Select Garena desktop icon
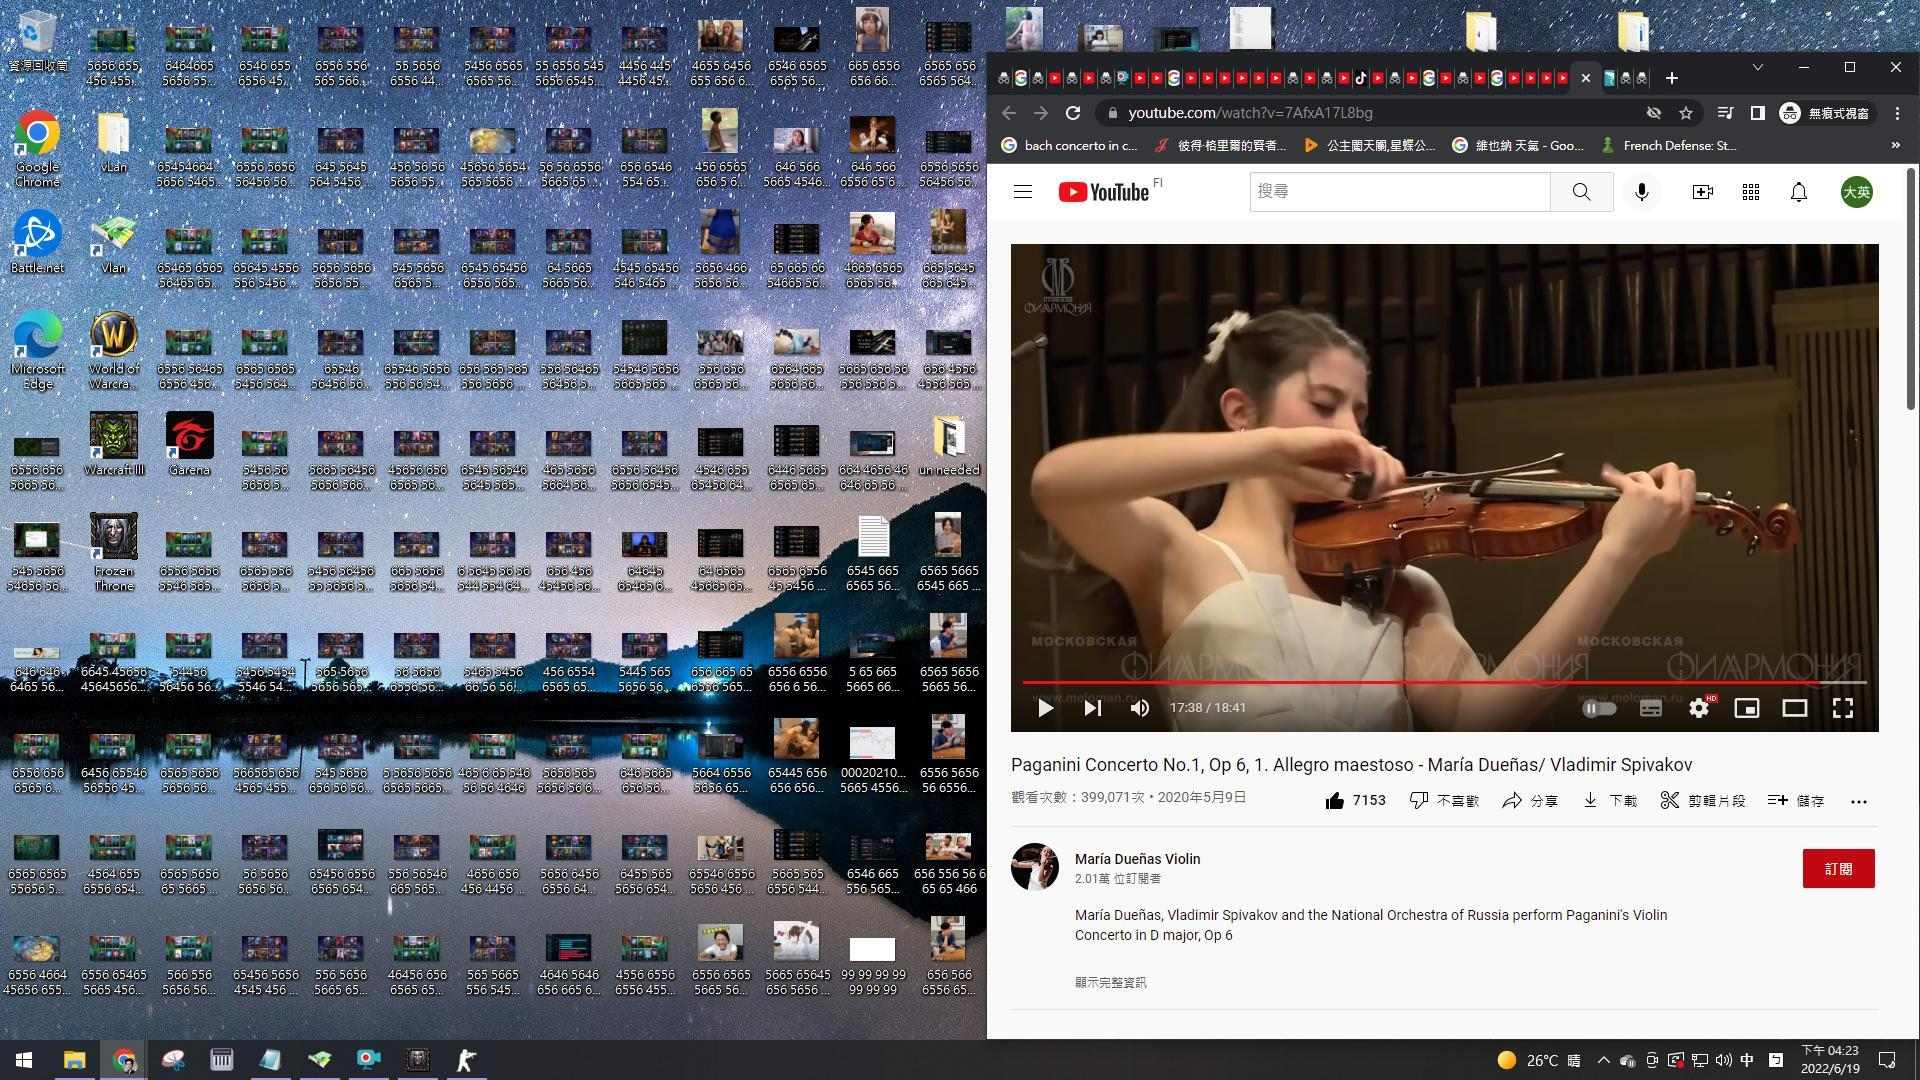 click(x=189, y=445)
